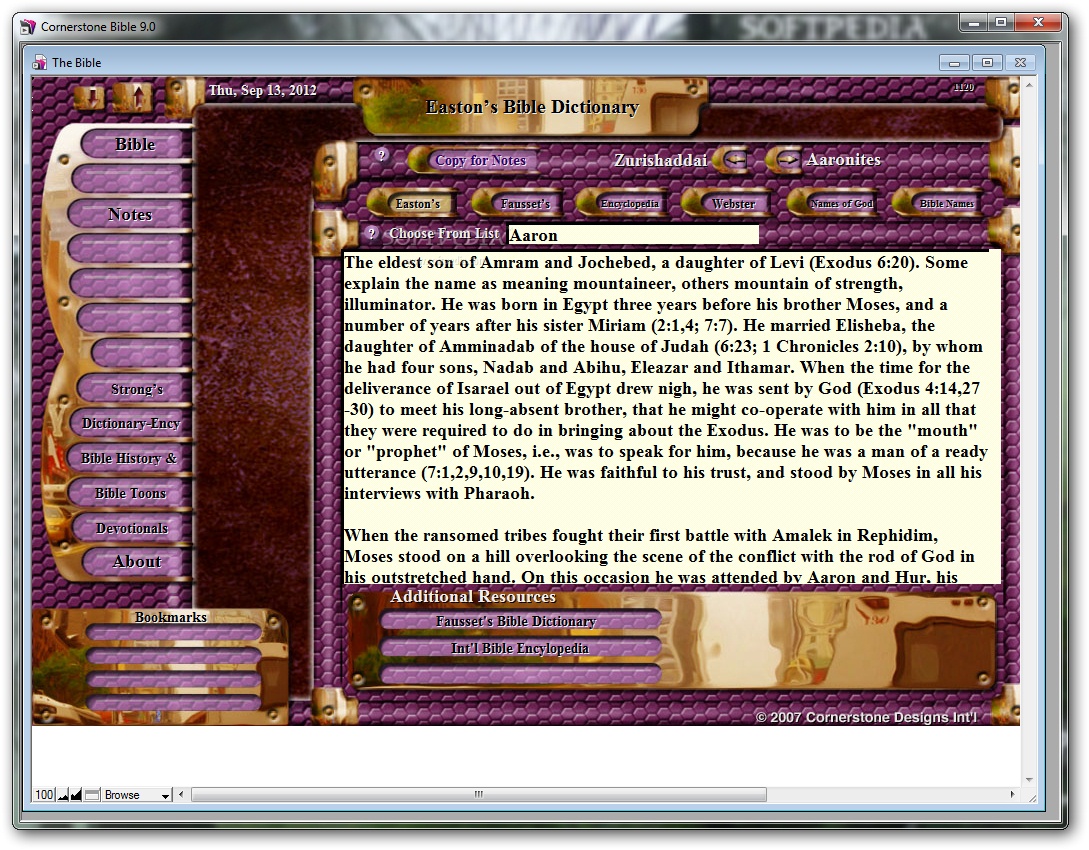Viewport: 1089px width, 850px height.
Task: Click the third Bookmarks slot
Action: coord(174,680)
